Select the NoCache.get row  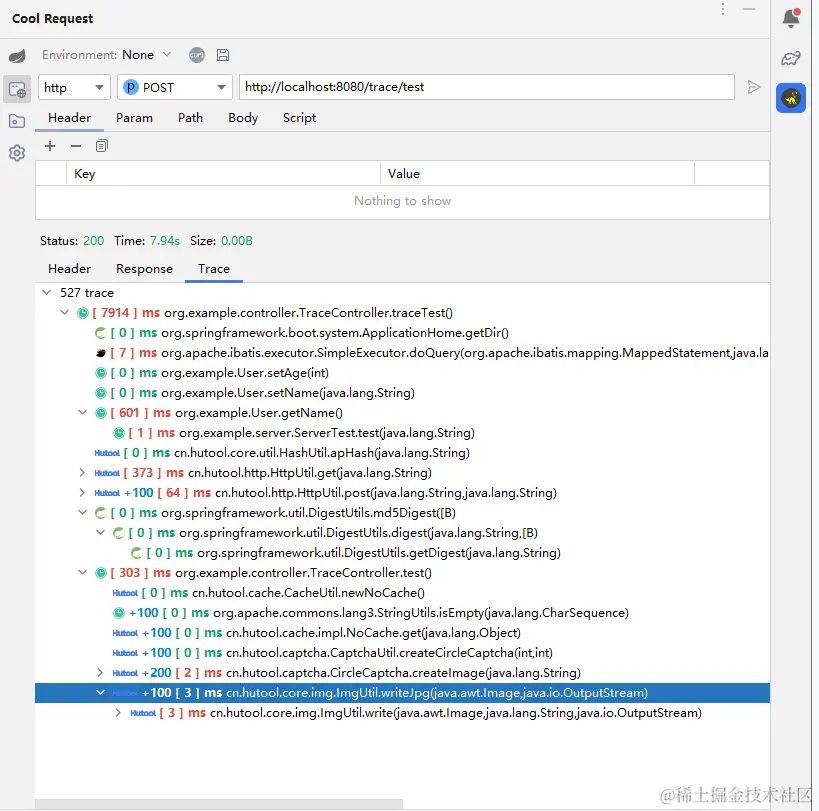tap(402, 633)
